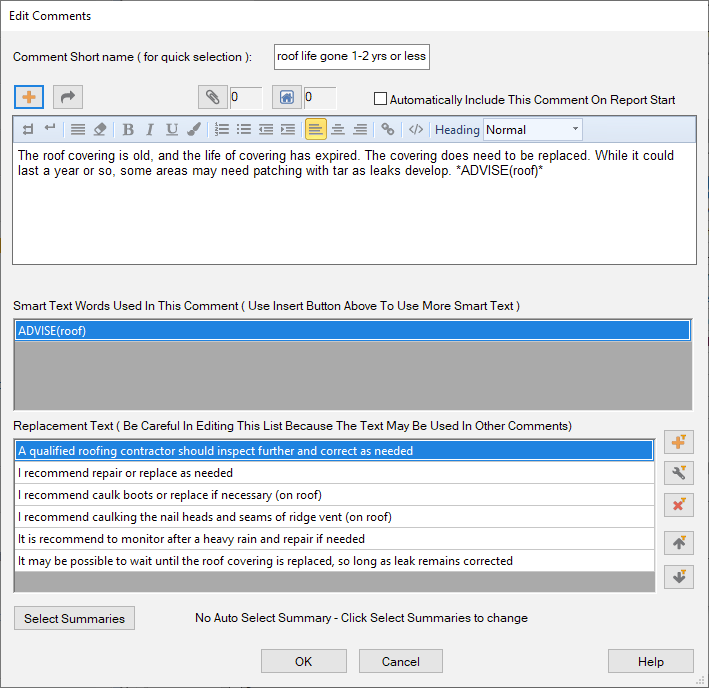
Task: Move replacement text up with arrow icon
Action: click(x=679, y=543)
